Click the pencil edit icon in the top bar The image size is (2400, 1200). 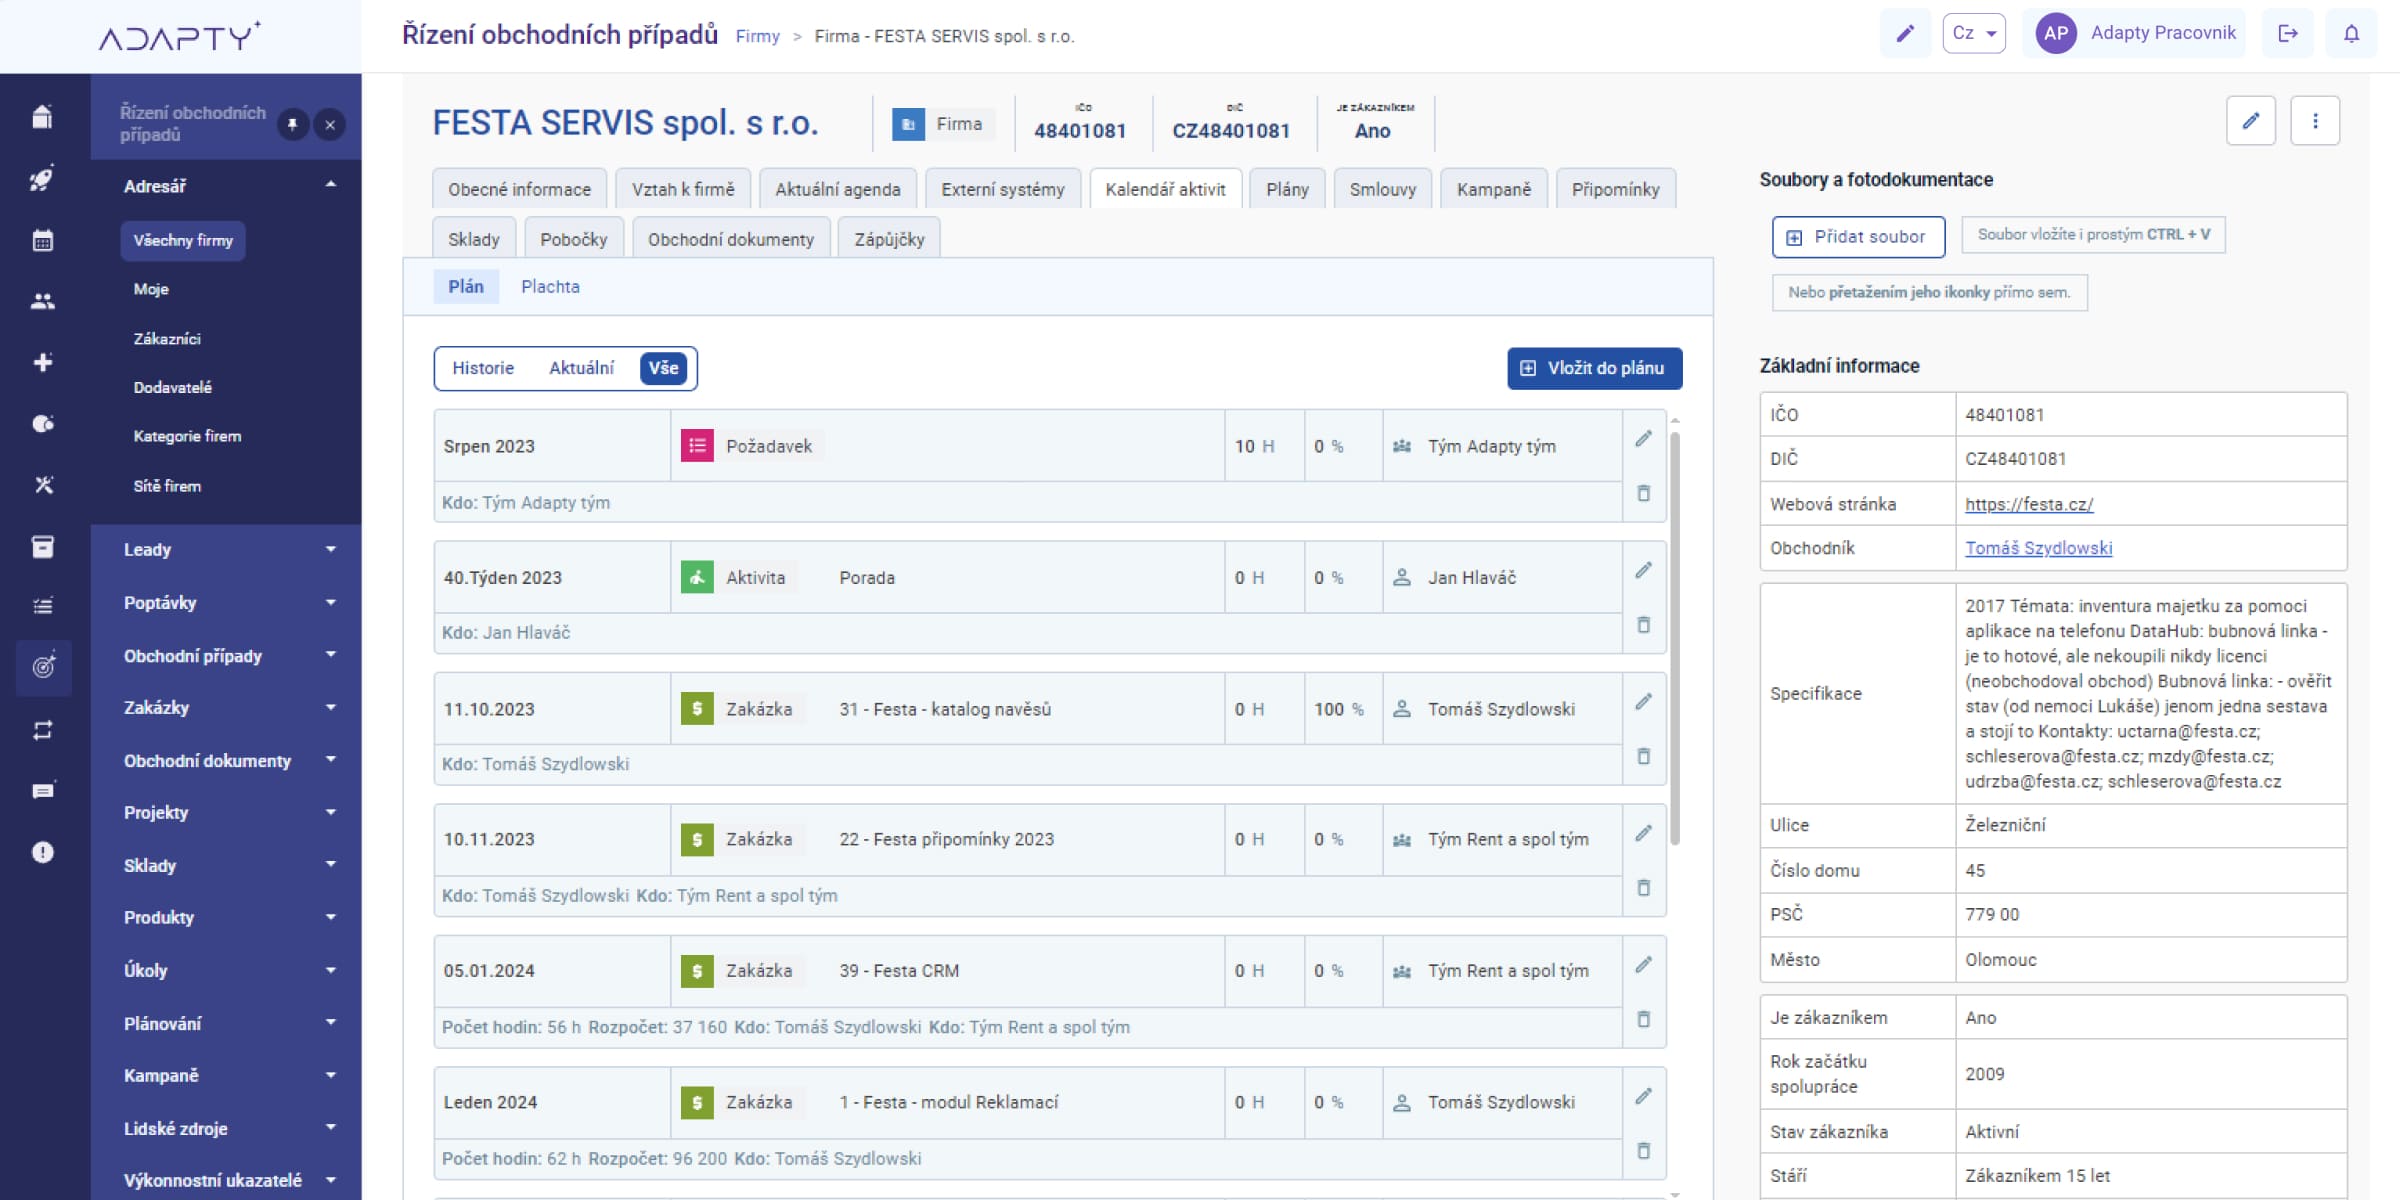click(x=1905, y=33)
